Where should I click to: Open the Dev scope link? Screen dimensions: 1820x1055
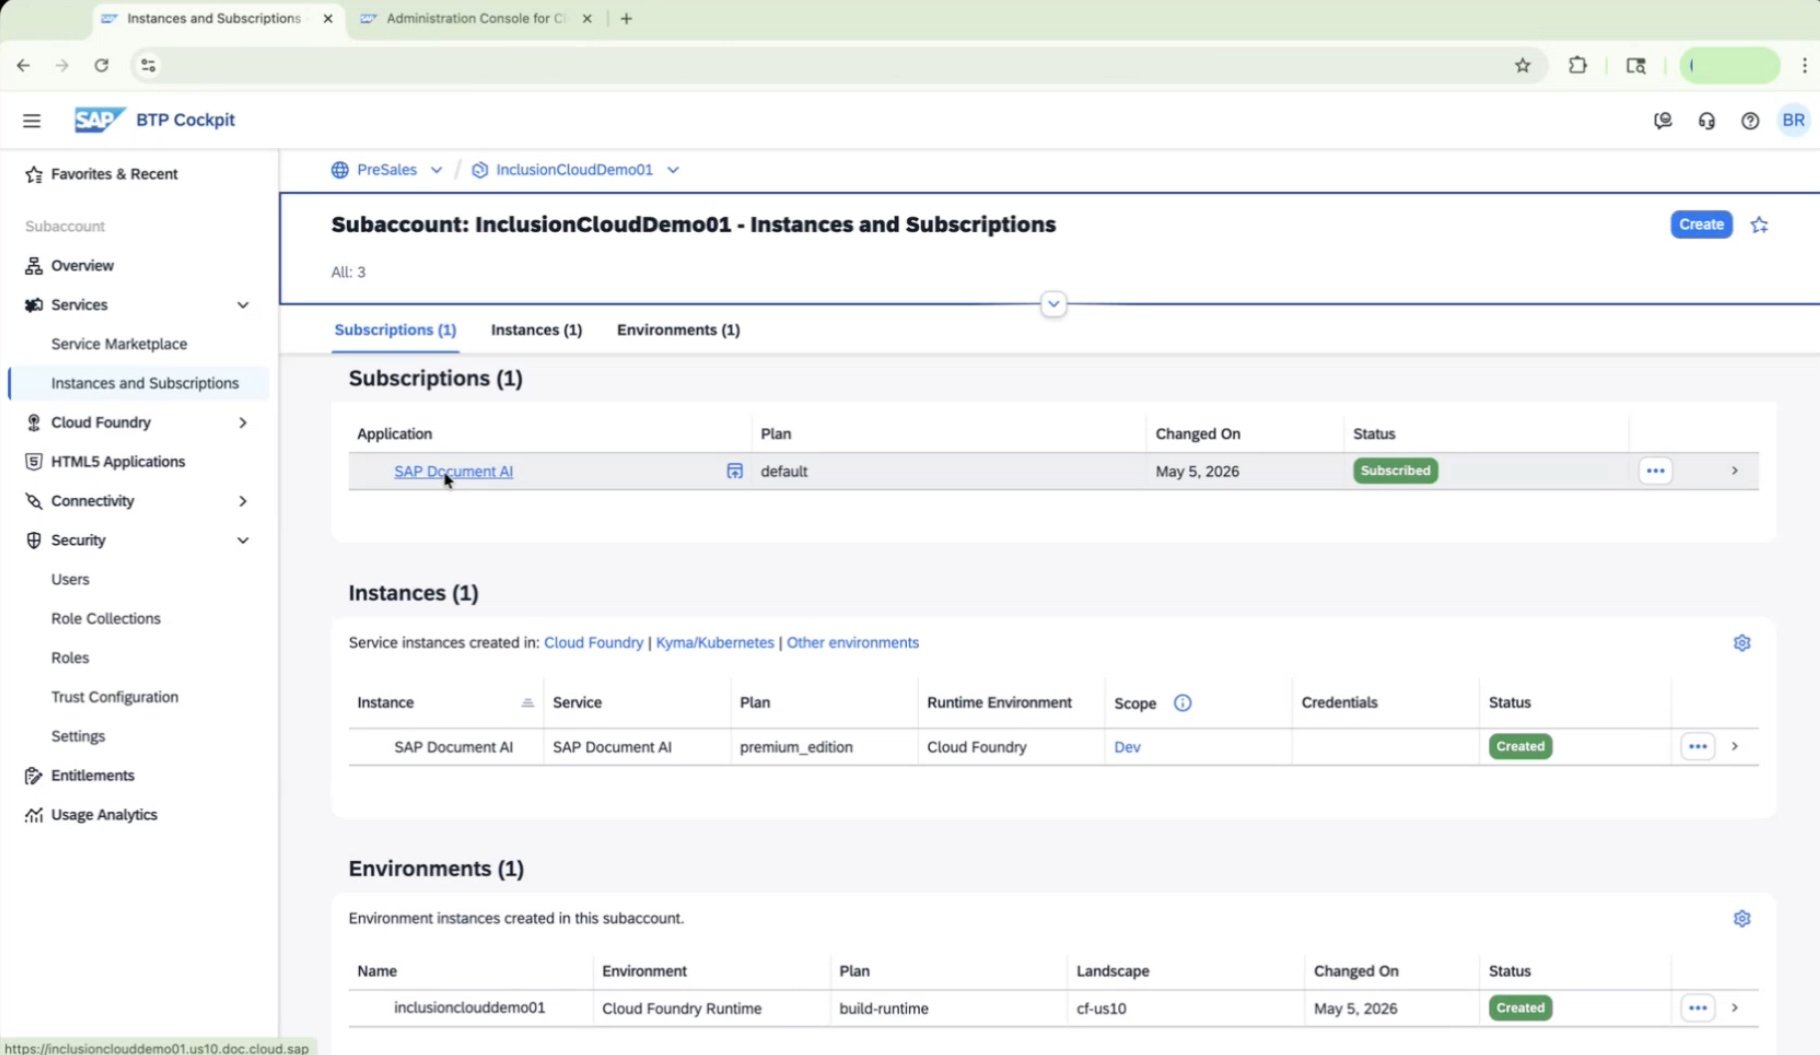click(x=1127, y=747)
